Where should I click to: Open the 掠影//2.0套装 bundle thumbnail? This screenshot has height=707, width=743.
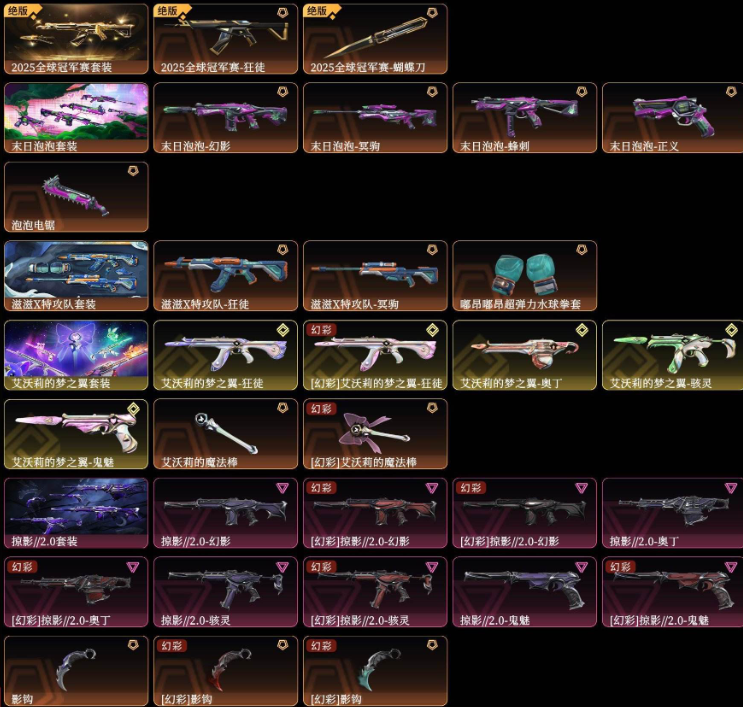(76, 513)
